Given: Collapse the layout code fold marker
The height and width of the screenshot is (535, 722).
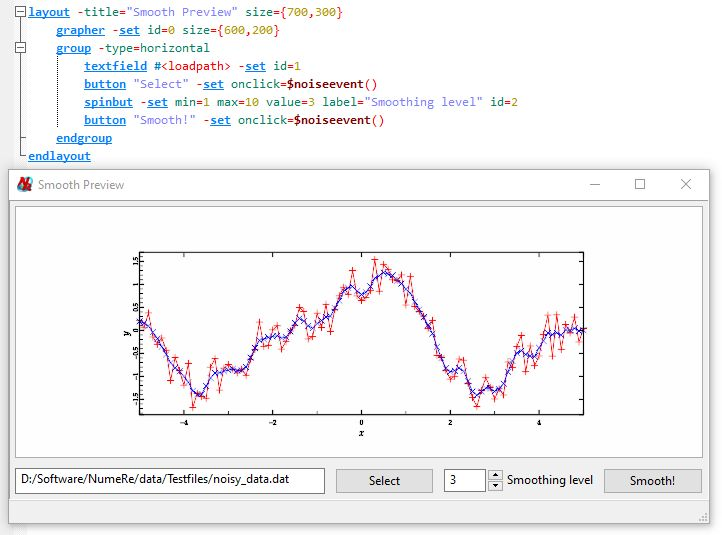Looking at the screenshot, I should tap(20, 12).
